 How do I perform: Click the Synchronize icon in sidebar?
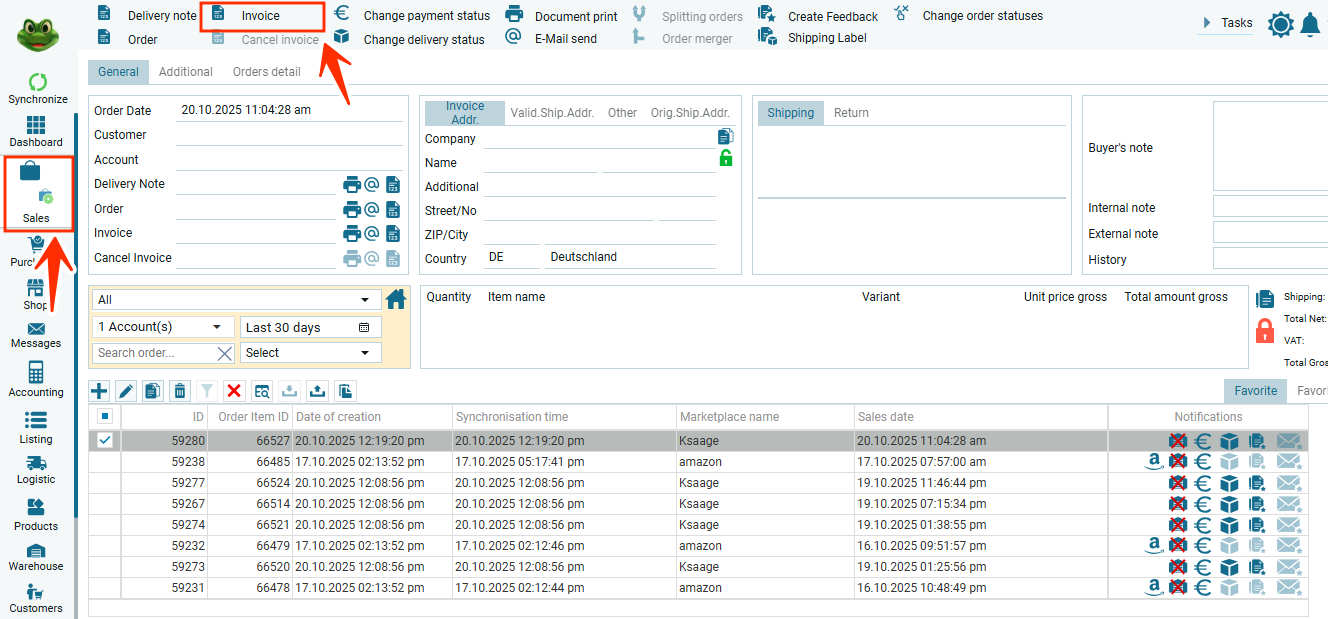[37, 82]
